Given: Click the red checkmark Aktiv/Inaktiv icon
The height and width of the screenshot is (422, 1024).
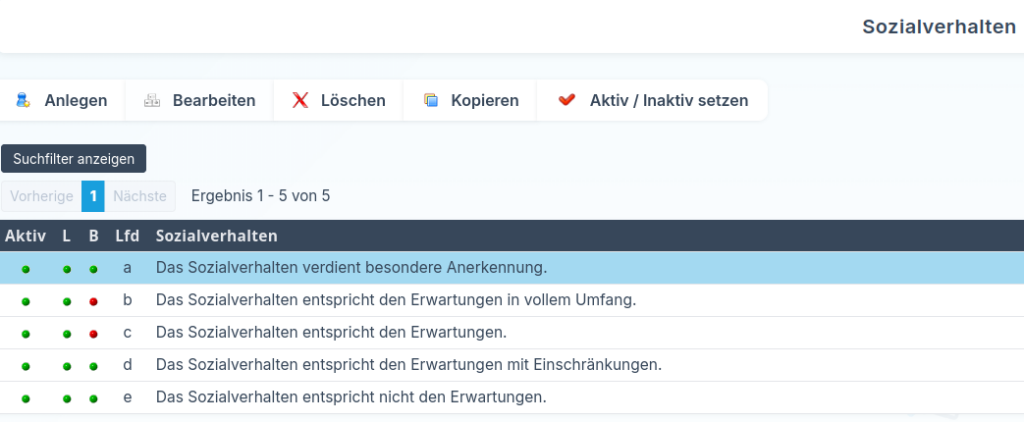Looking at the screenshot, I should pyautogui.click(x=567, y=100).
